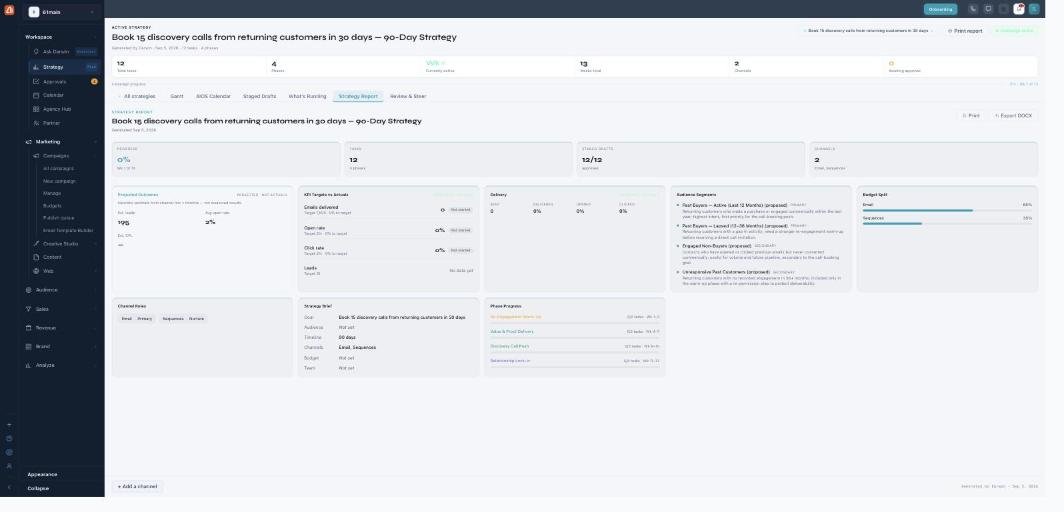Click the Emails delivered Not started badge
The width and height of the screenshot is (1064, 512).
[x=460, y=210]
